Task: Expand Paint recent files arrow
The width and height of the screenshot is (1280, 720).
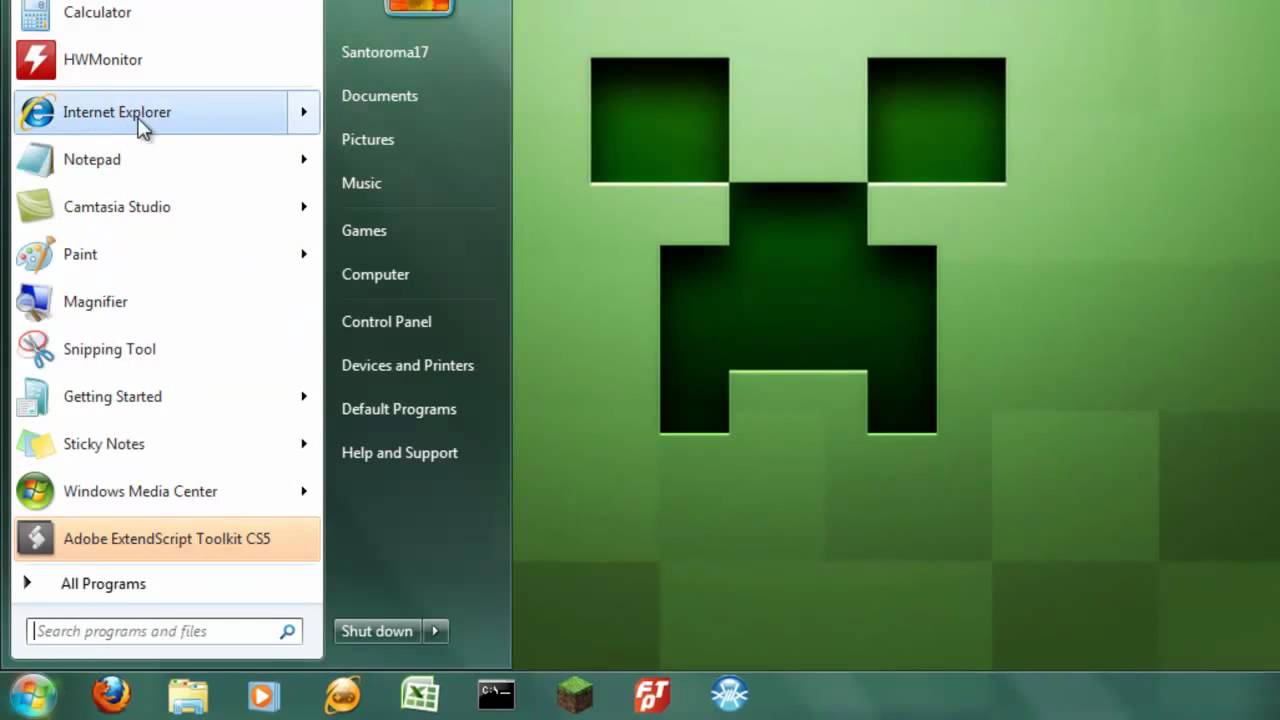Action: click(x=304, y=254)
